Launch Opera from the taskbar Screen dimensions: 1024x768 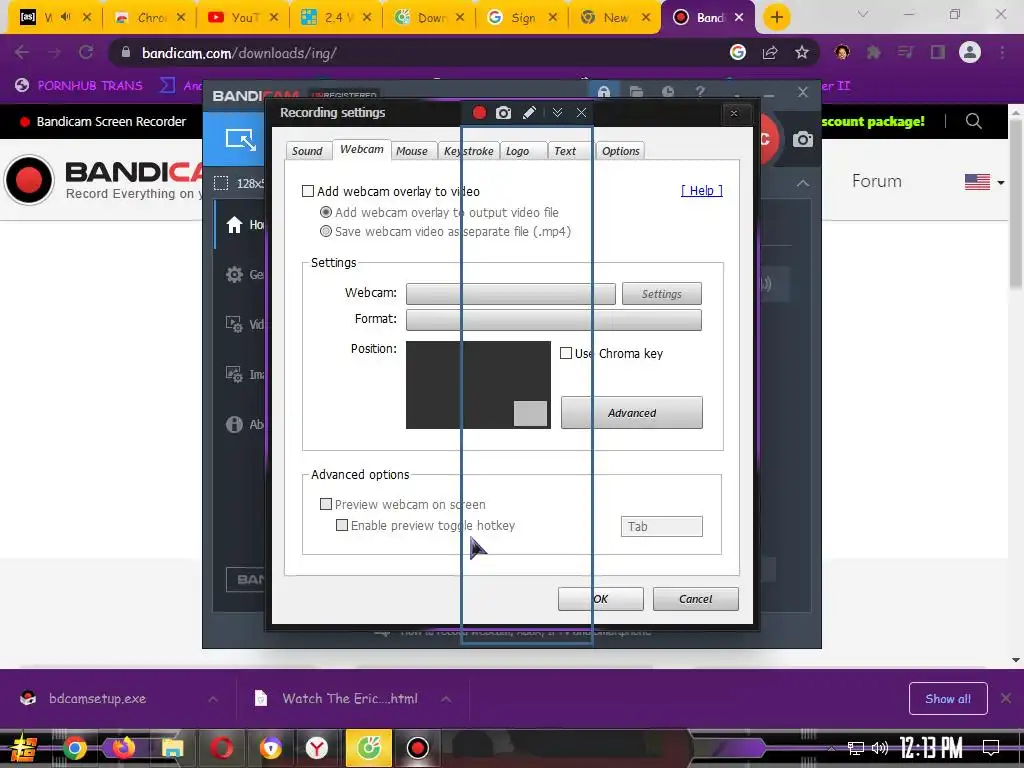pyautogui.click(x=221, y=747)
